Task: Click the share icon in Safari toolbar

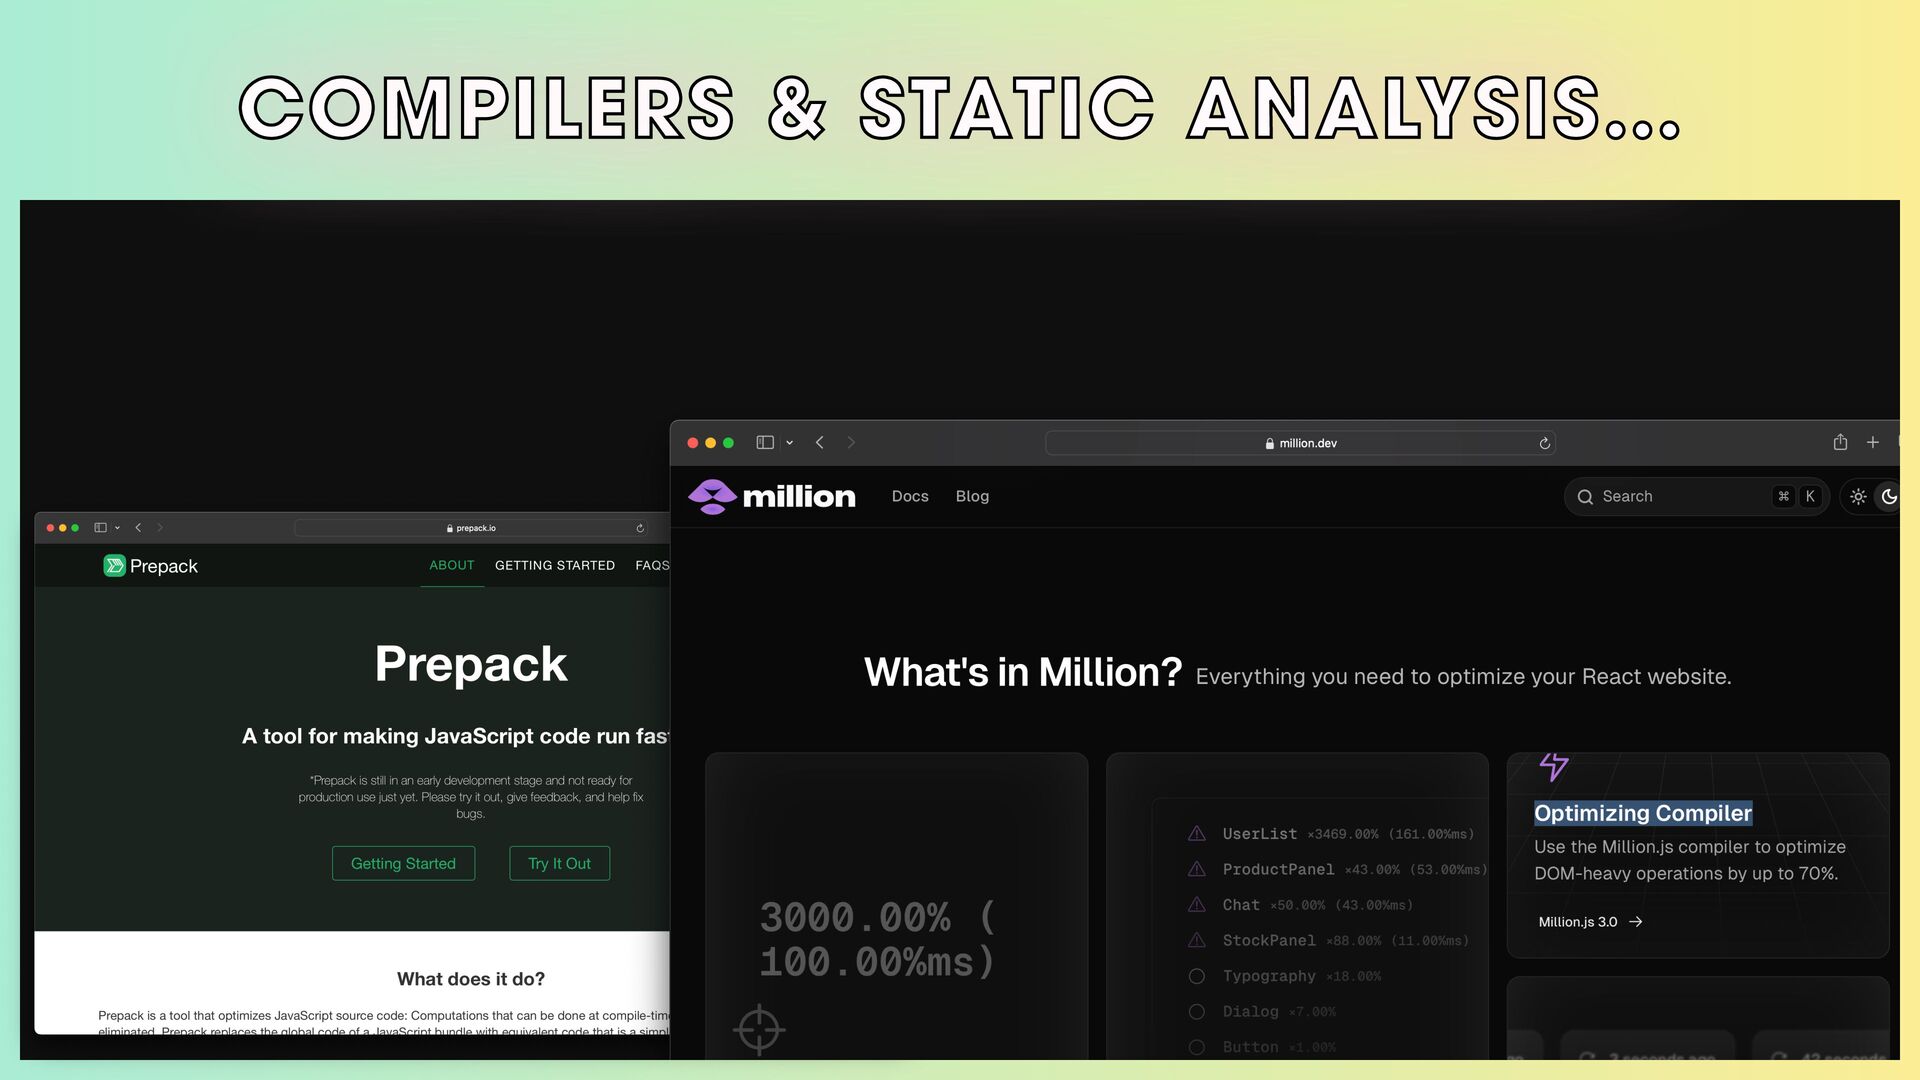Action: (1840, 442)
